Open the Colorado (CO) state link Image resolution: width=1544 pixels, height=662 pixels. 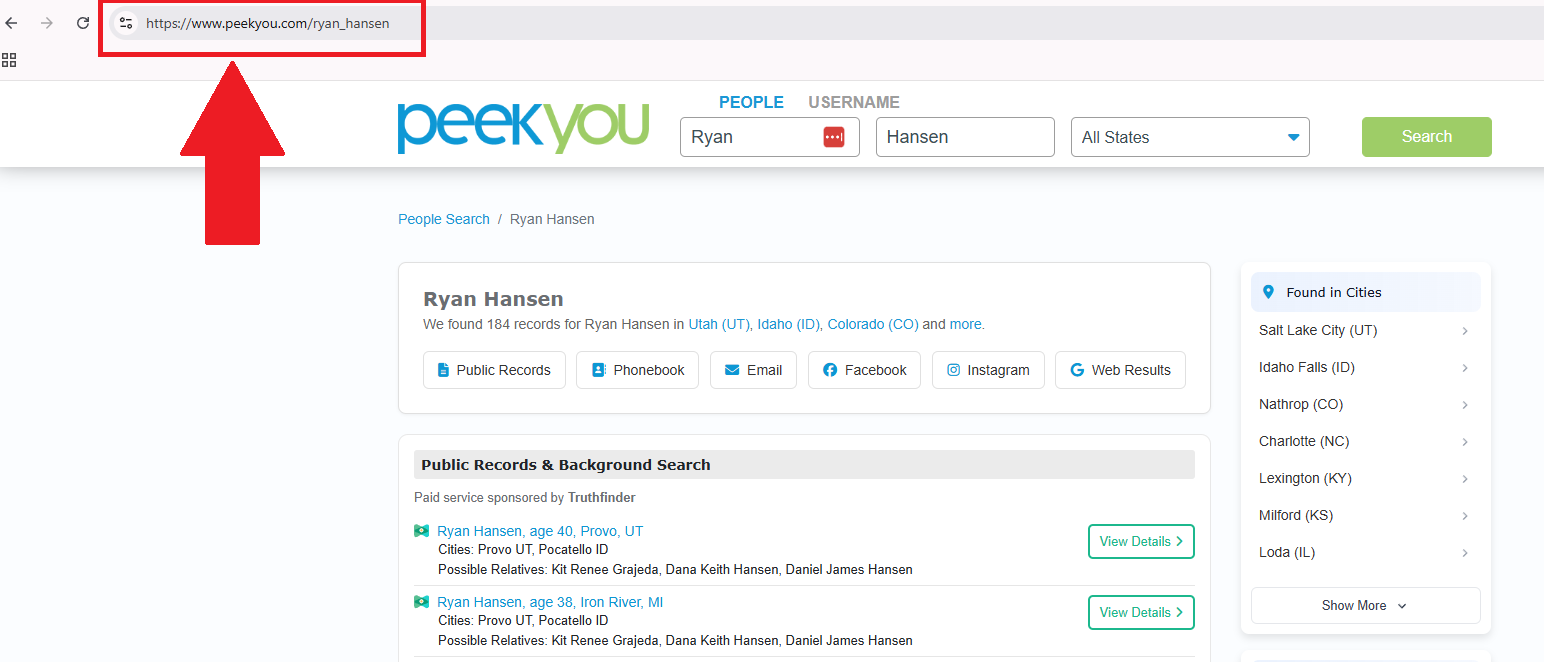coord(873,324)
